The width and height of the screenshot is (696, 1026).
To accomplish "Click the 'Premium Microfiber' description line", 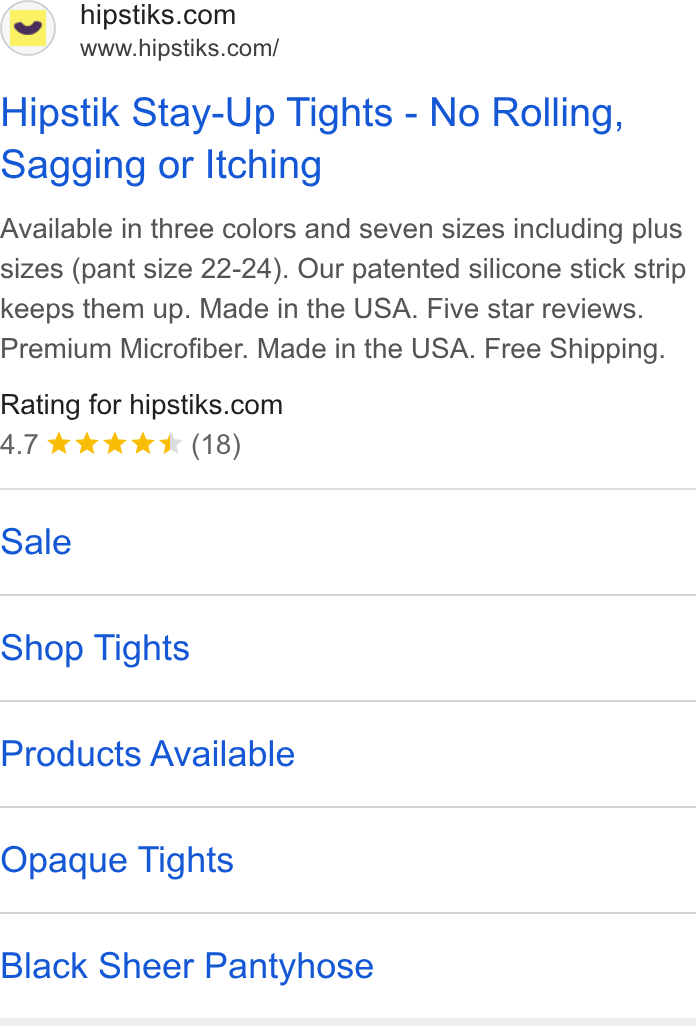I will pos(124,349).
